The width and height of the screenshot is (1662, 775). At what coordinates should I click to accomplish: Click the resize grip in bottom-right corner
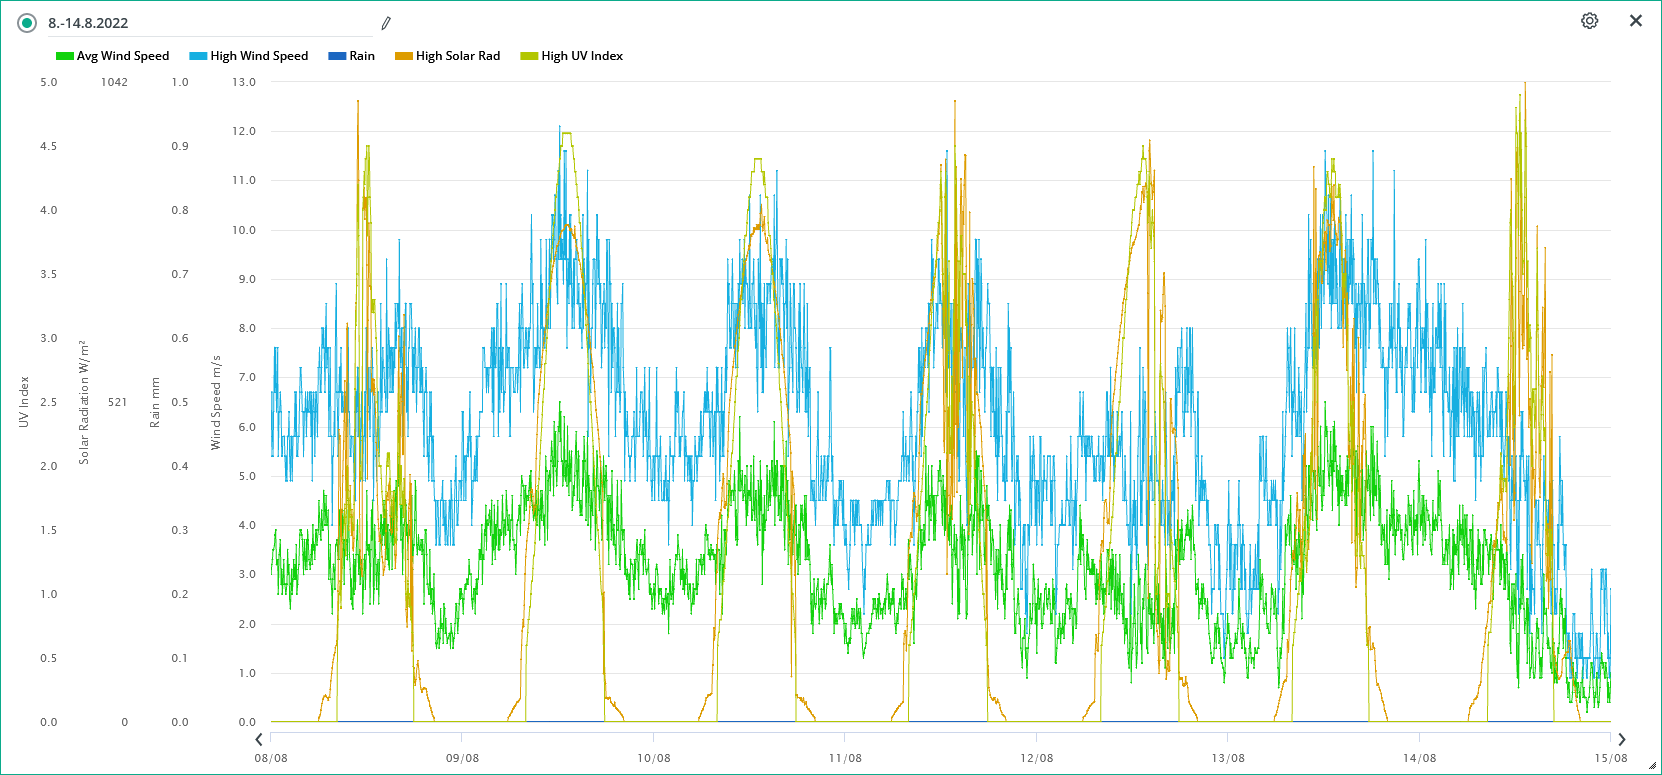click(x=1652, y=766)
